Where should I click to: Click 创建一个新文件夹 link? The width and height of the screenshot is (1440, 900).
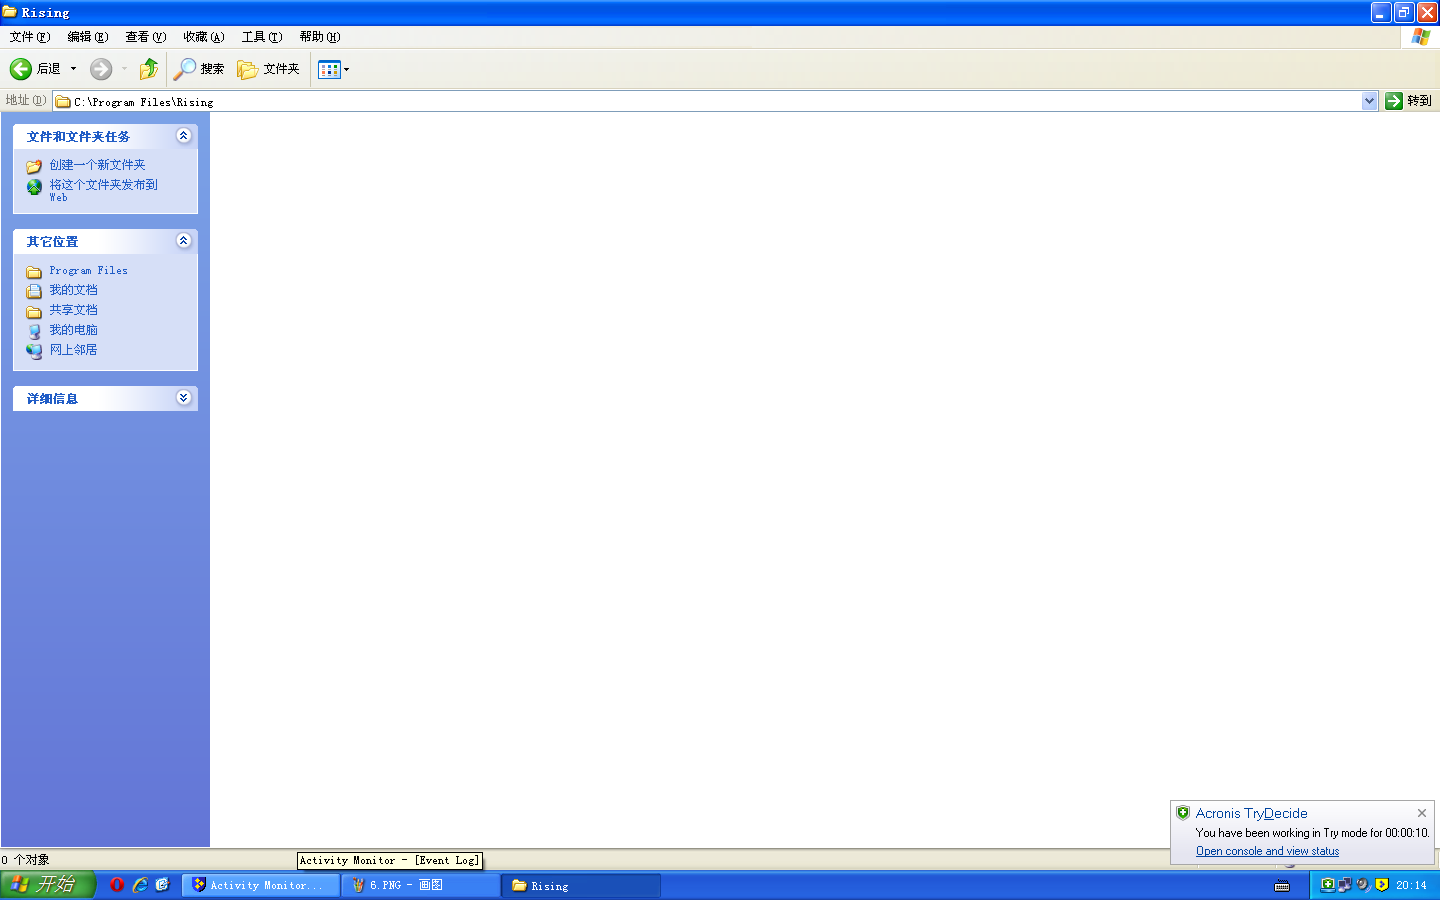tap(98, 165)
